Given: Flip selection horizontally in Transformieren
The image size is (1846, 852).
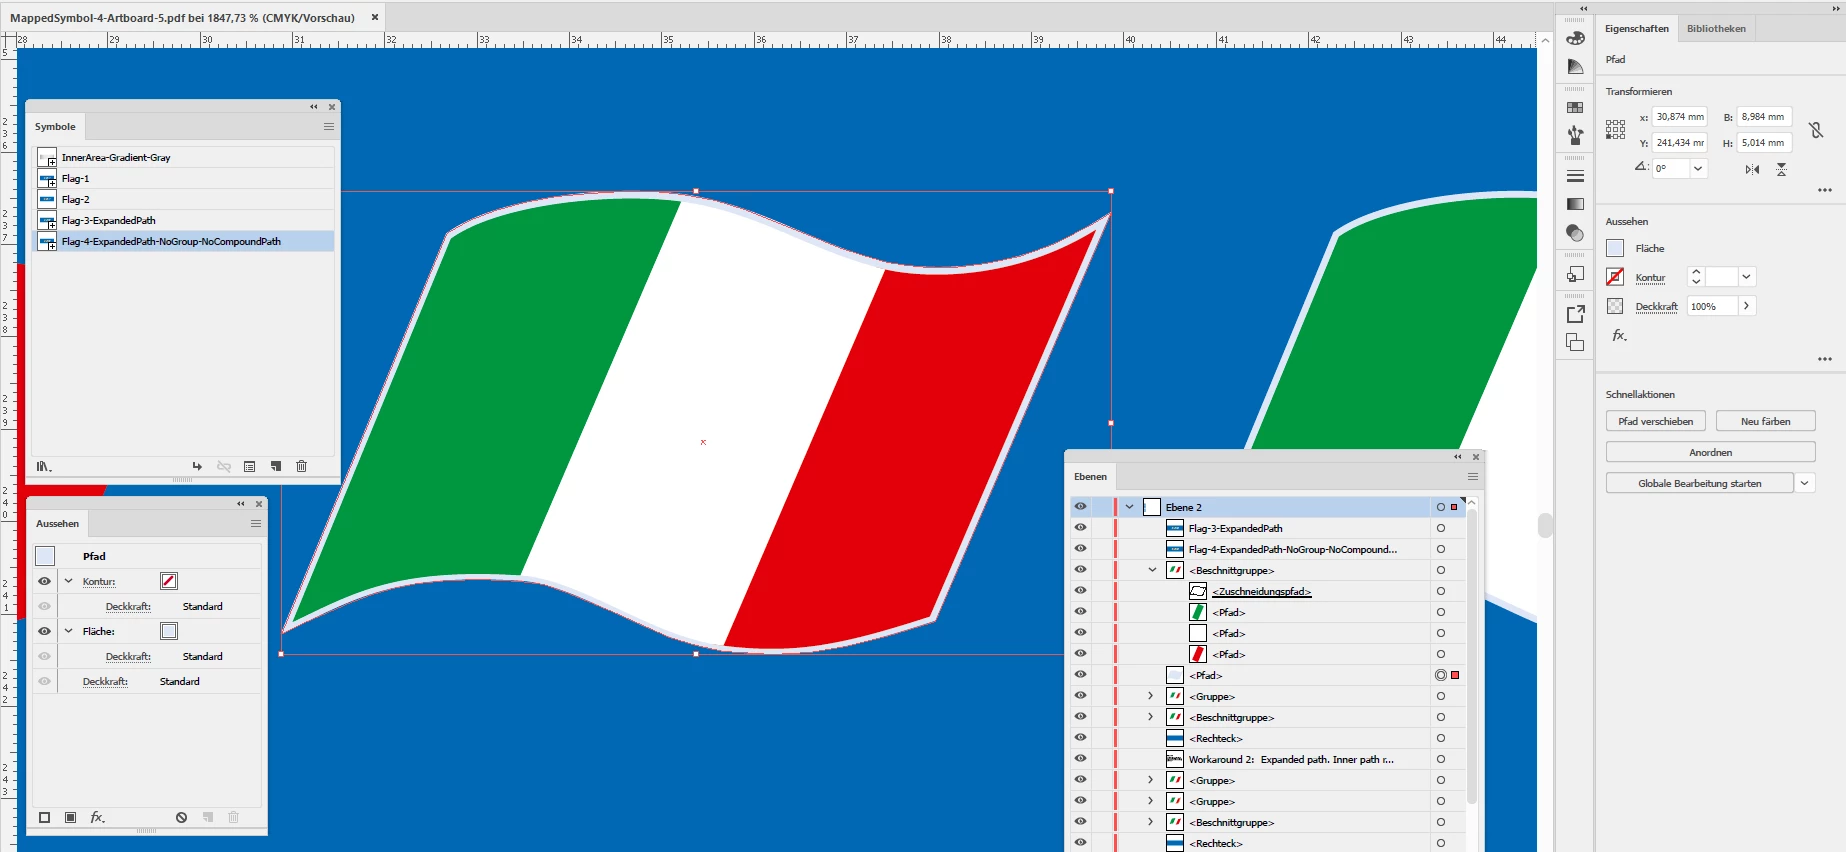Looking at the screenshot, I should tap(1752, 169).
